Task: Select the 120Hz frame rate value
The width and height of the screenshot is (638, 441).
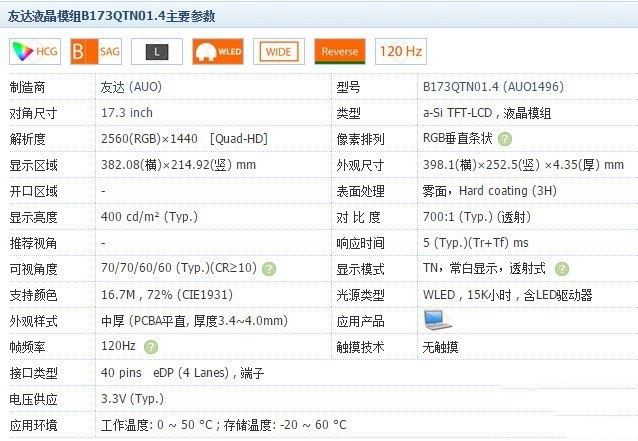Action: click(x=118, y=346)
